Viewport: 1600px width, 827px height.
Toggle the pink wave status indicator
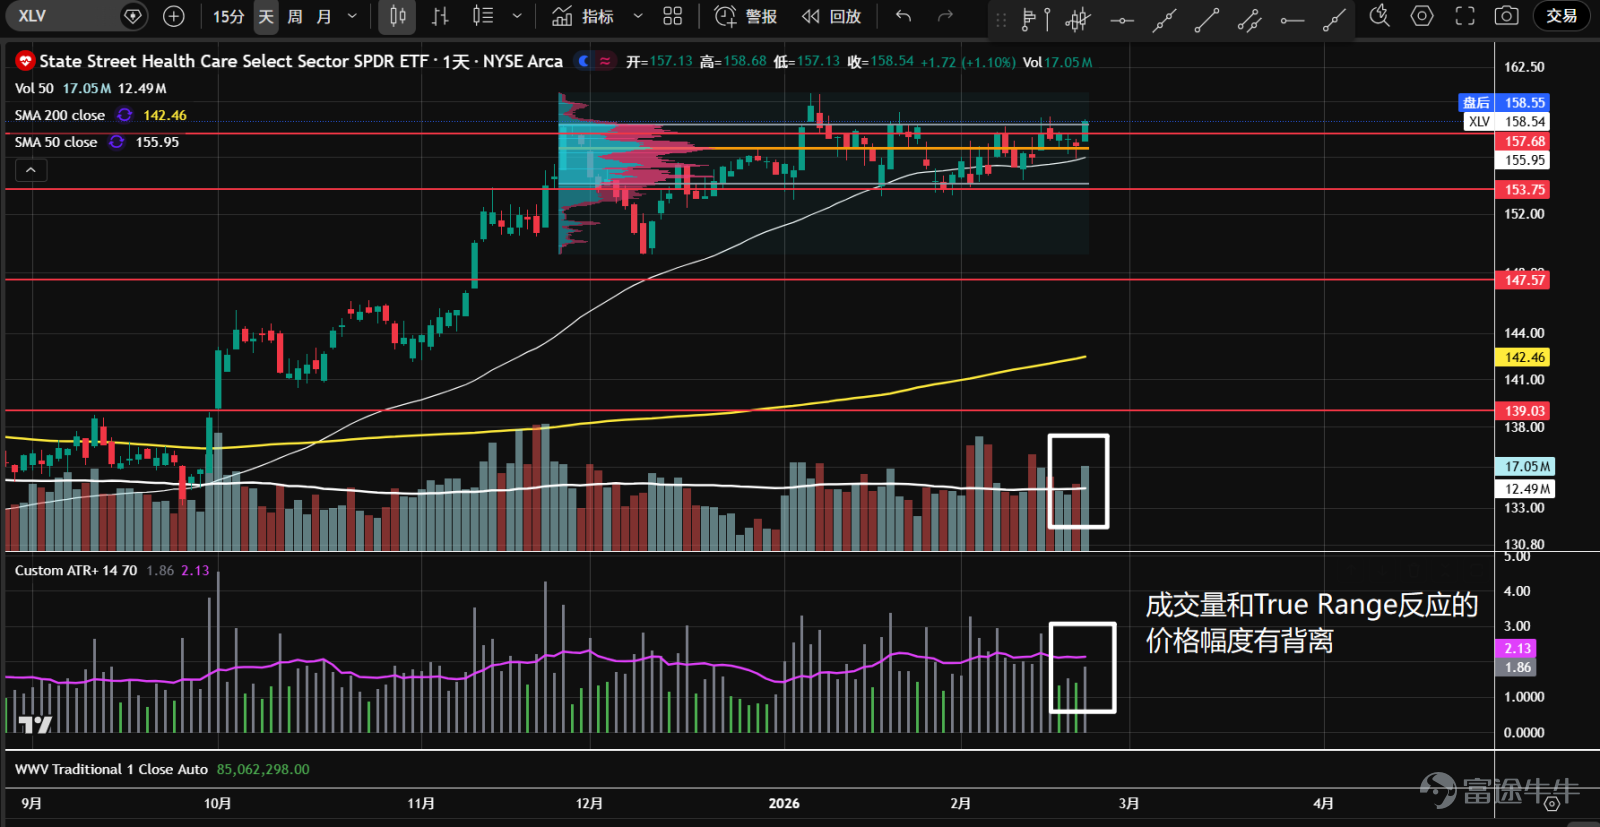coord(605,61)
